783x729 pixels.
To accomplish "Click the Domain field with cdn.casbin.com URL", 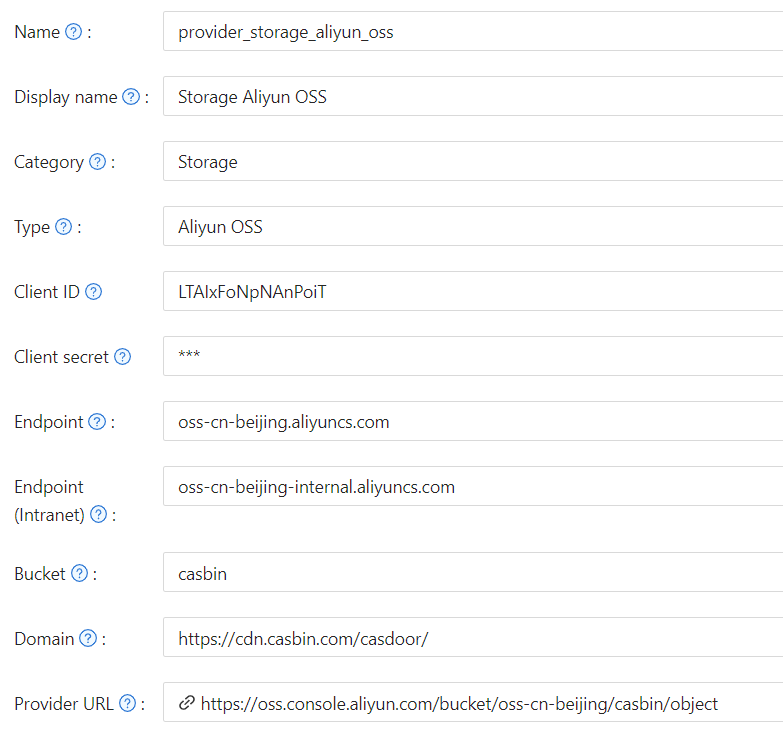I will pos(472,638).
